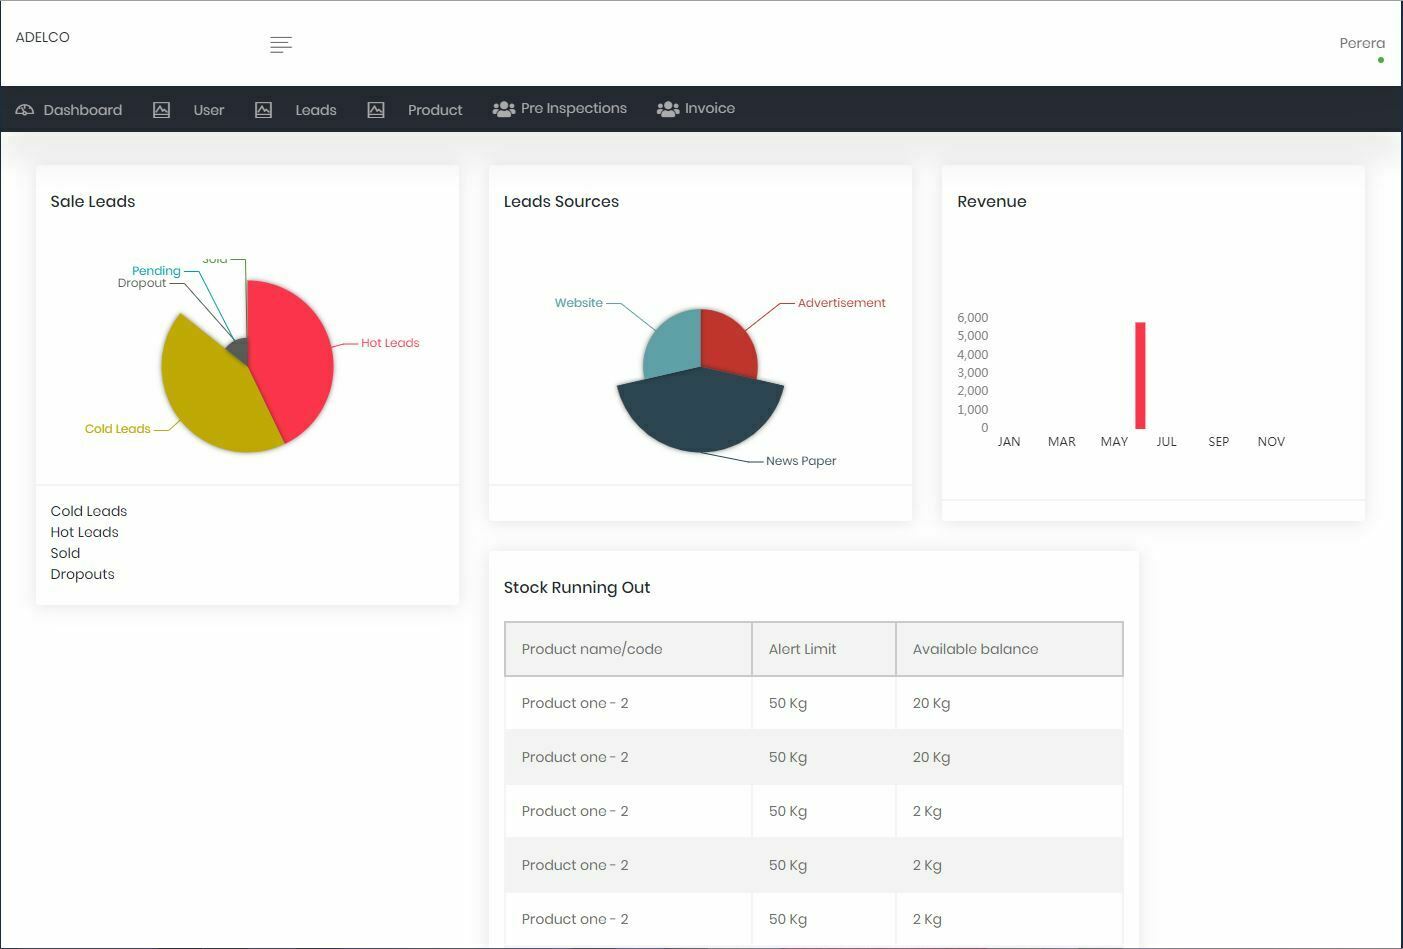Click the teal Website pie slice
This screenshot has width=1403, height=949.
(672, 345)
